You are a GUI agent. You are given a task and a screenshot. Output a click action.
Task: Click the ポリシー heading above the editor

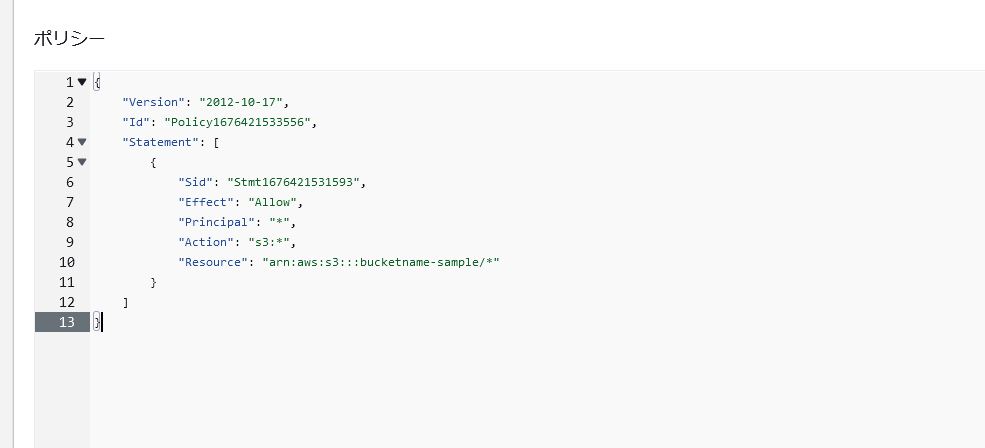68,38
